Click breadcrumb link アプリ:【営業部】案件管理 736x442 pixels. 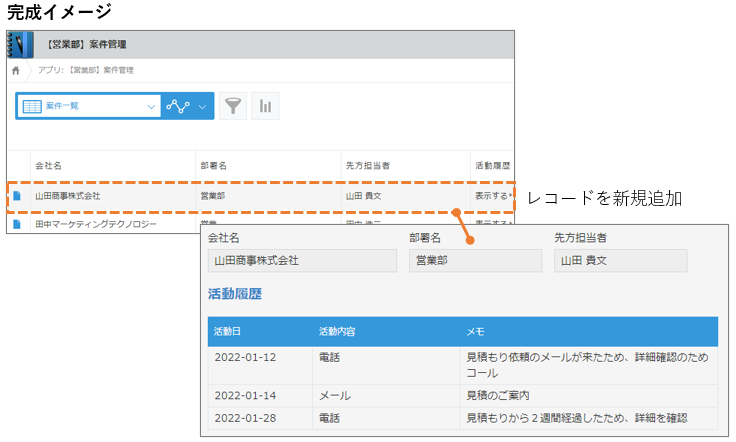coord(86,71)
